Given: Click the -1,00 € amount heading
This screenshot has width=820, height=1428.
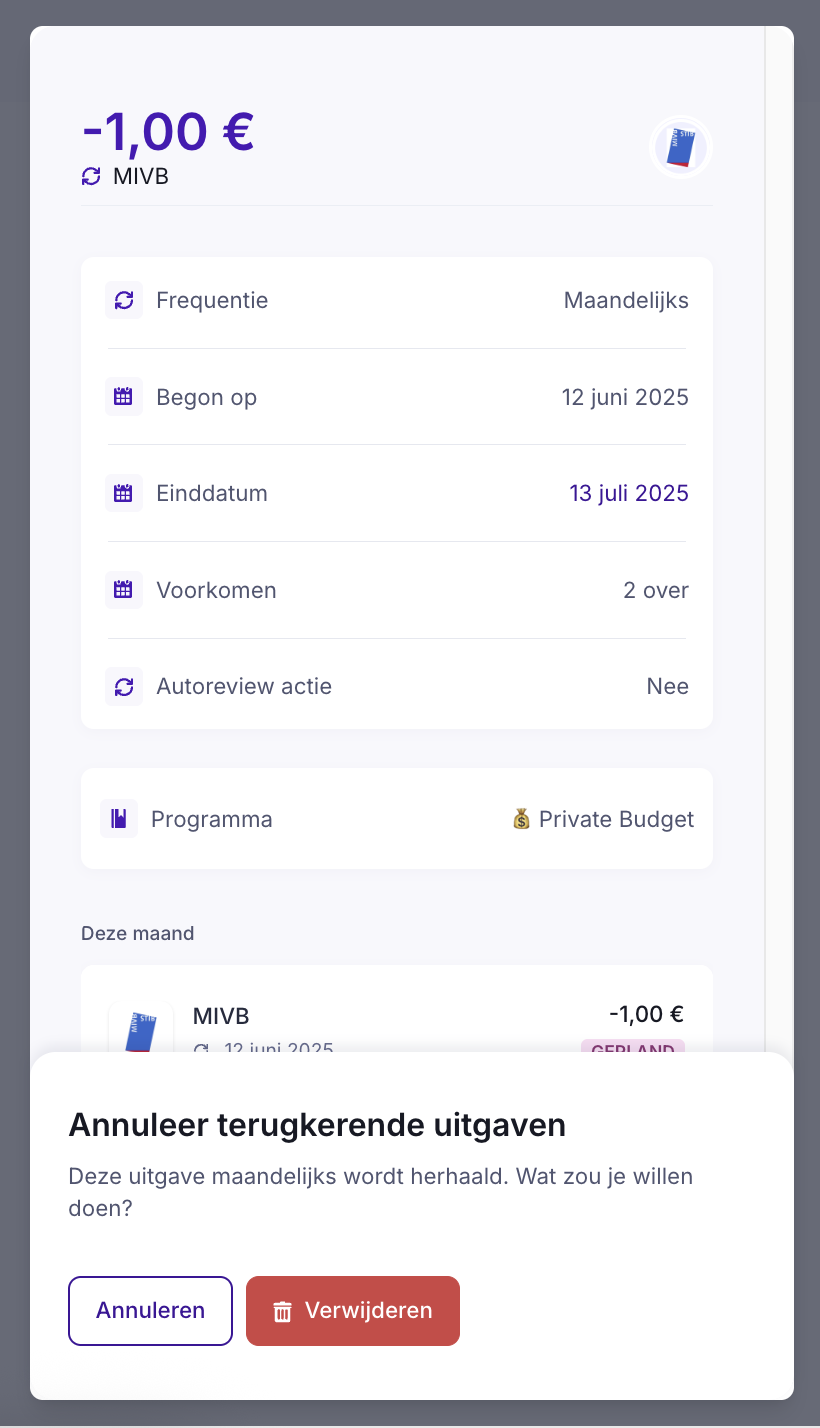Looking at the screenshot, I should tap(168, 130).
